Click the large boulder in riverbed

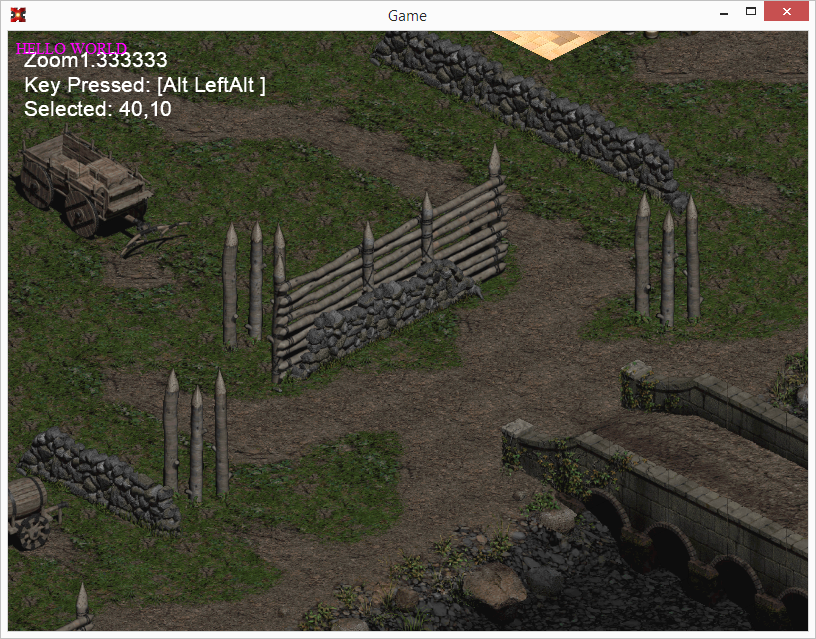(x=494, y=586)
